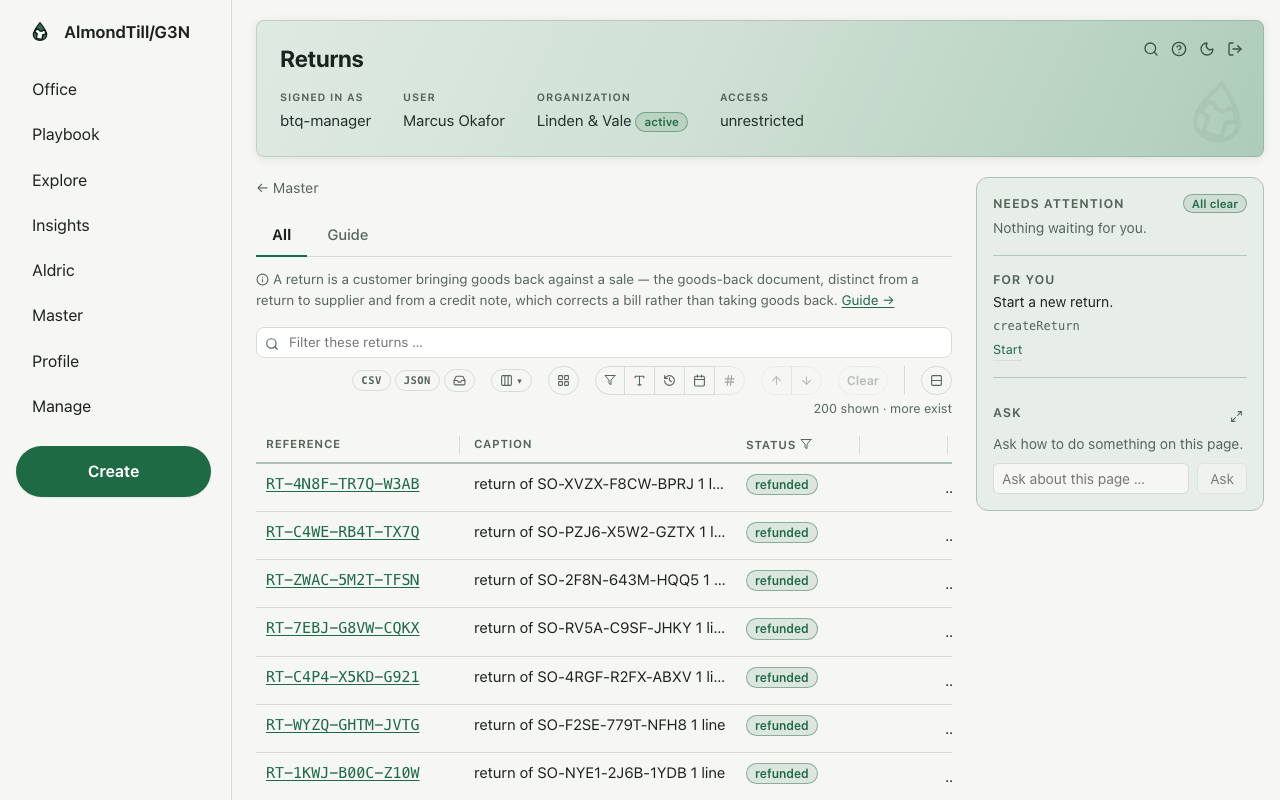The width and height of the screenshot is (1280, 800).
Task: Click the down arrow sort icon
Action: [x=806, y=381]
